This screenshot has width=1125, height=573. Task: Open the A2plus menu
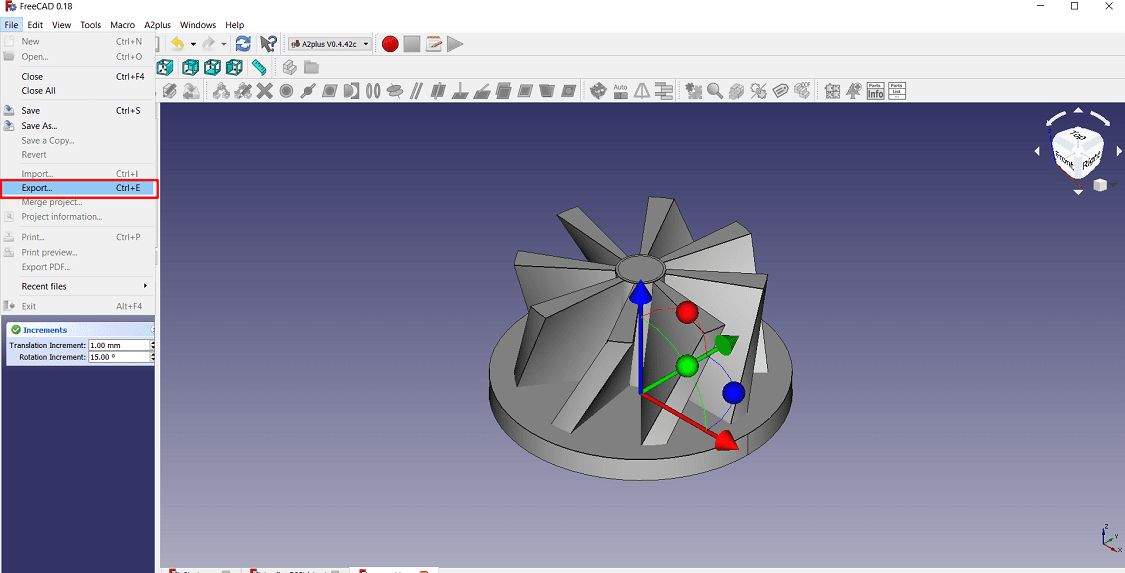[x=159, y=24]
